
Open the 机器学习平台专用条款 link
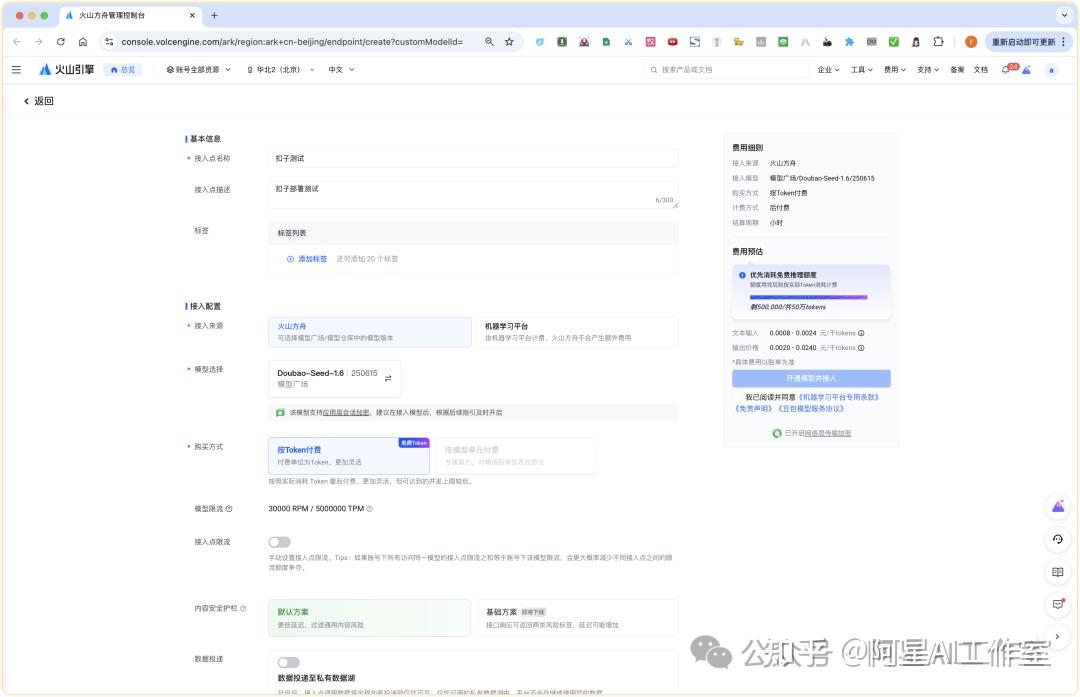pos(838,397)
